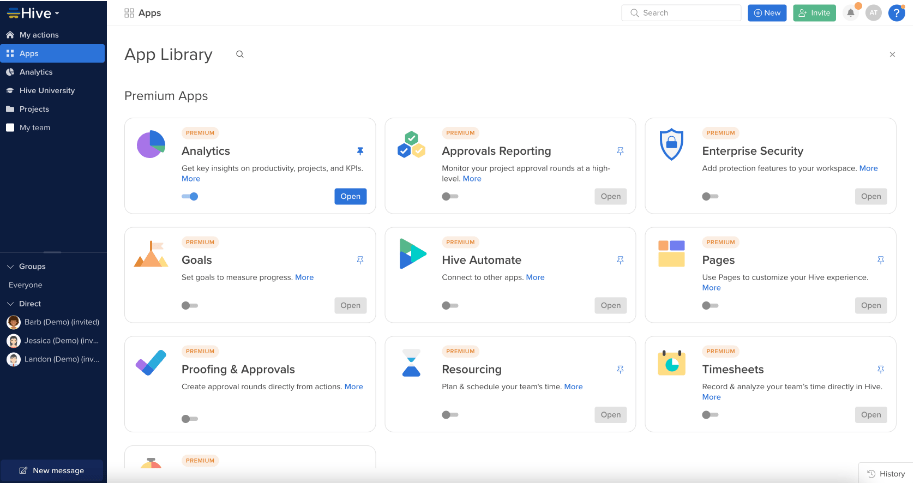Close the App Library panel
This screenshot has height=486, width=913.
(x=892, y=54)
